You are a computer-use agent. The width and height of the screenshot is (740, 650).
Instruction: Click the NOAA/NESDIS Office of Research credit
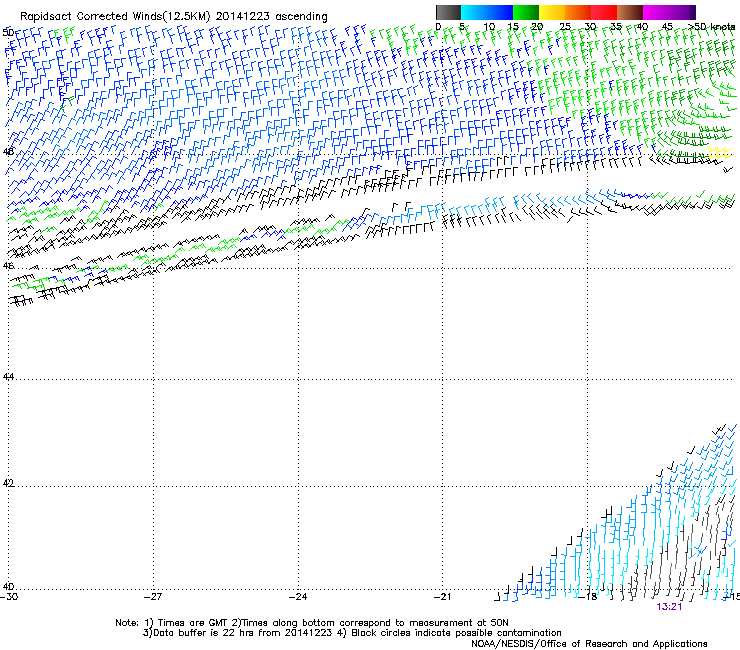point(589,644)
